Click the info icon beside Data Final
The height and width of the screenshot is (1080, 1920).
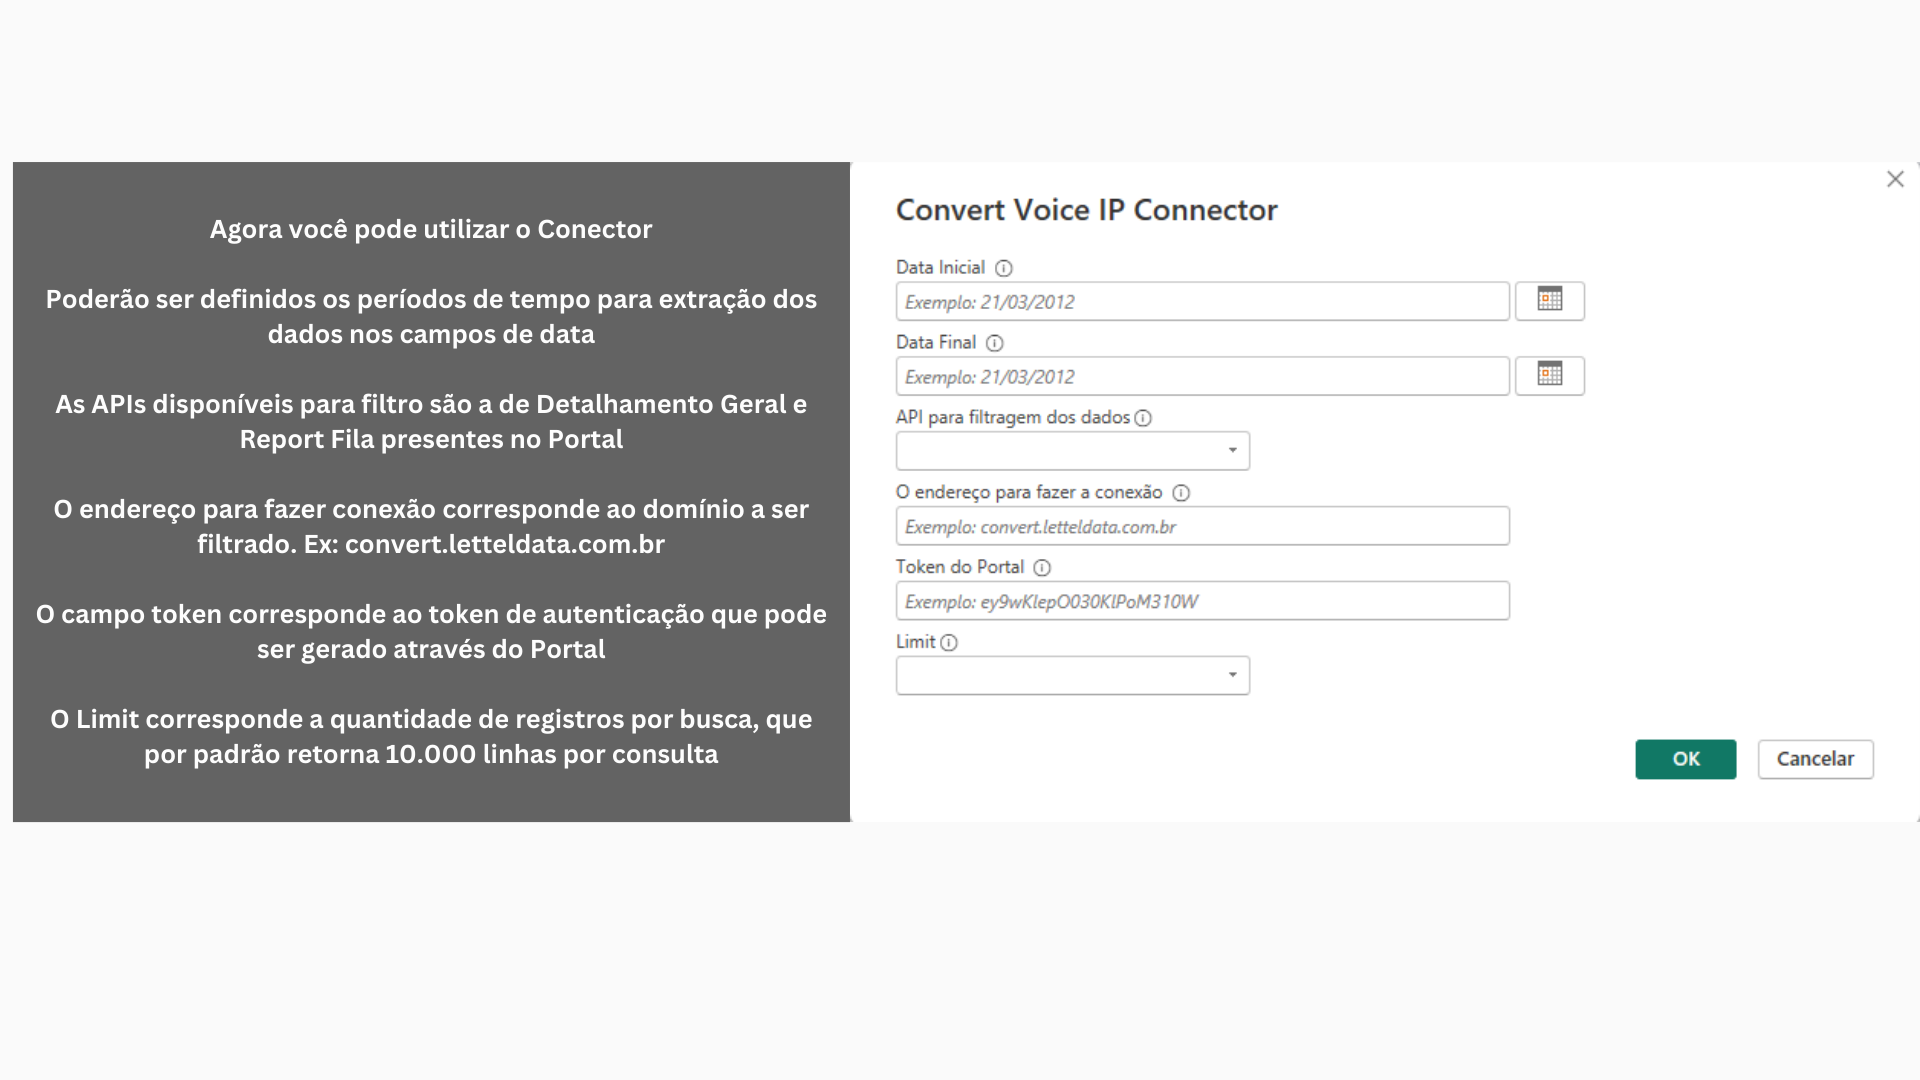(994, 343)
